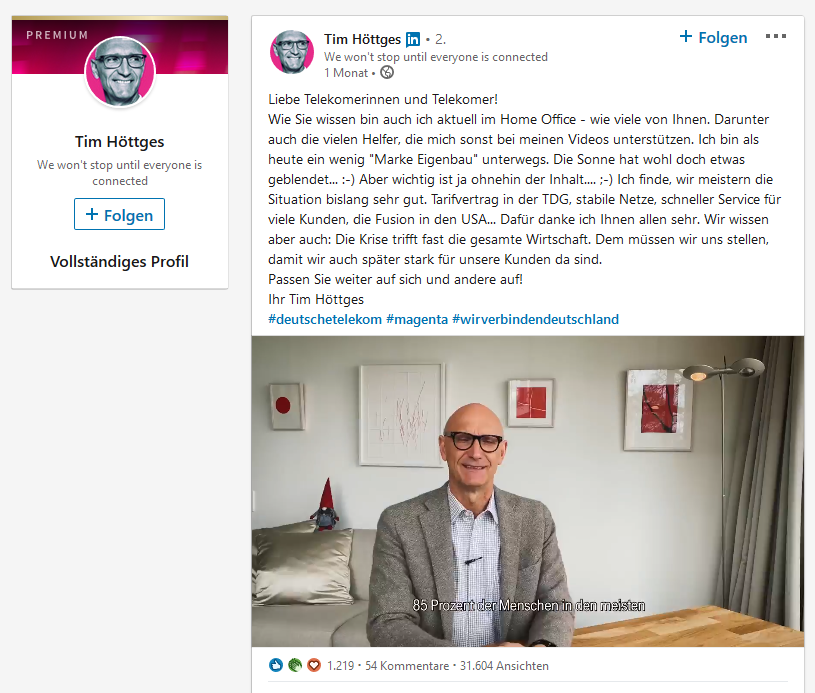This screenshot has width=815, height=693.
Task: Open the Vollständiges Profil link
Action: tap(120, 261)
